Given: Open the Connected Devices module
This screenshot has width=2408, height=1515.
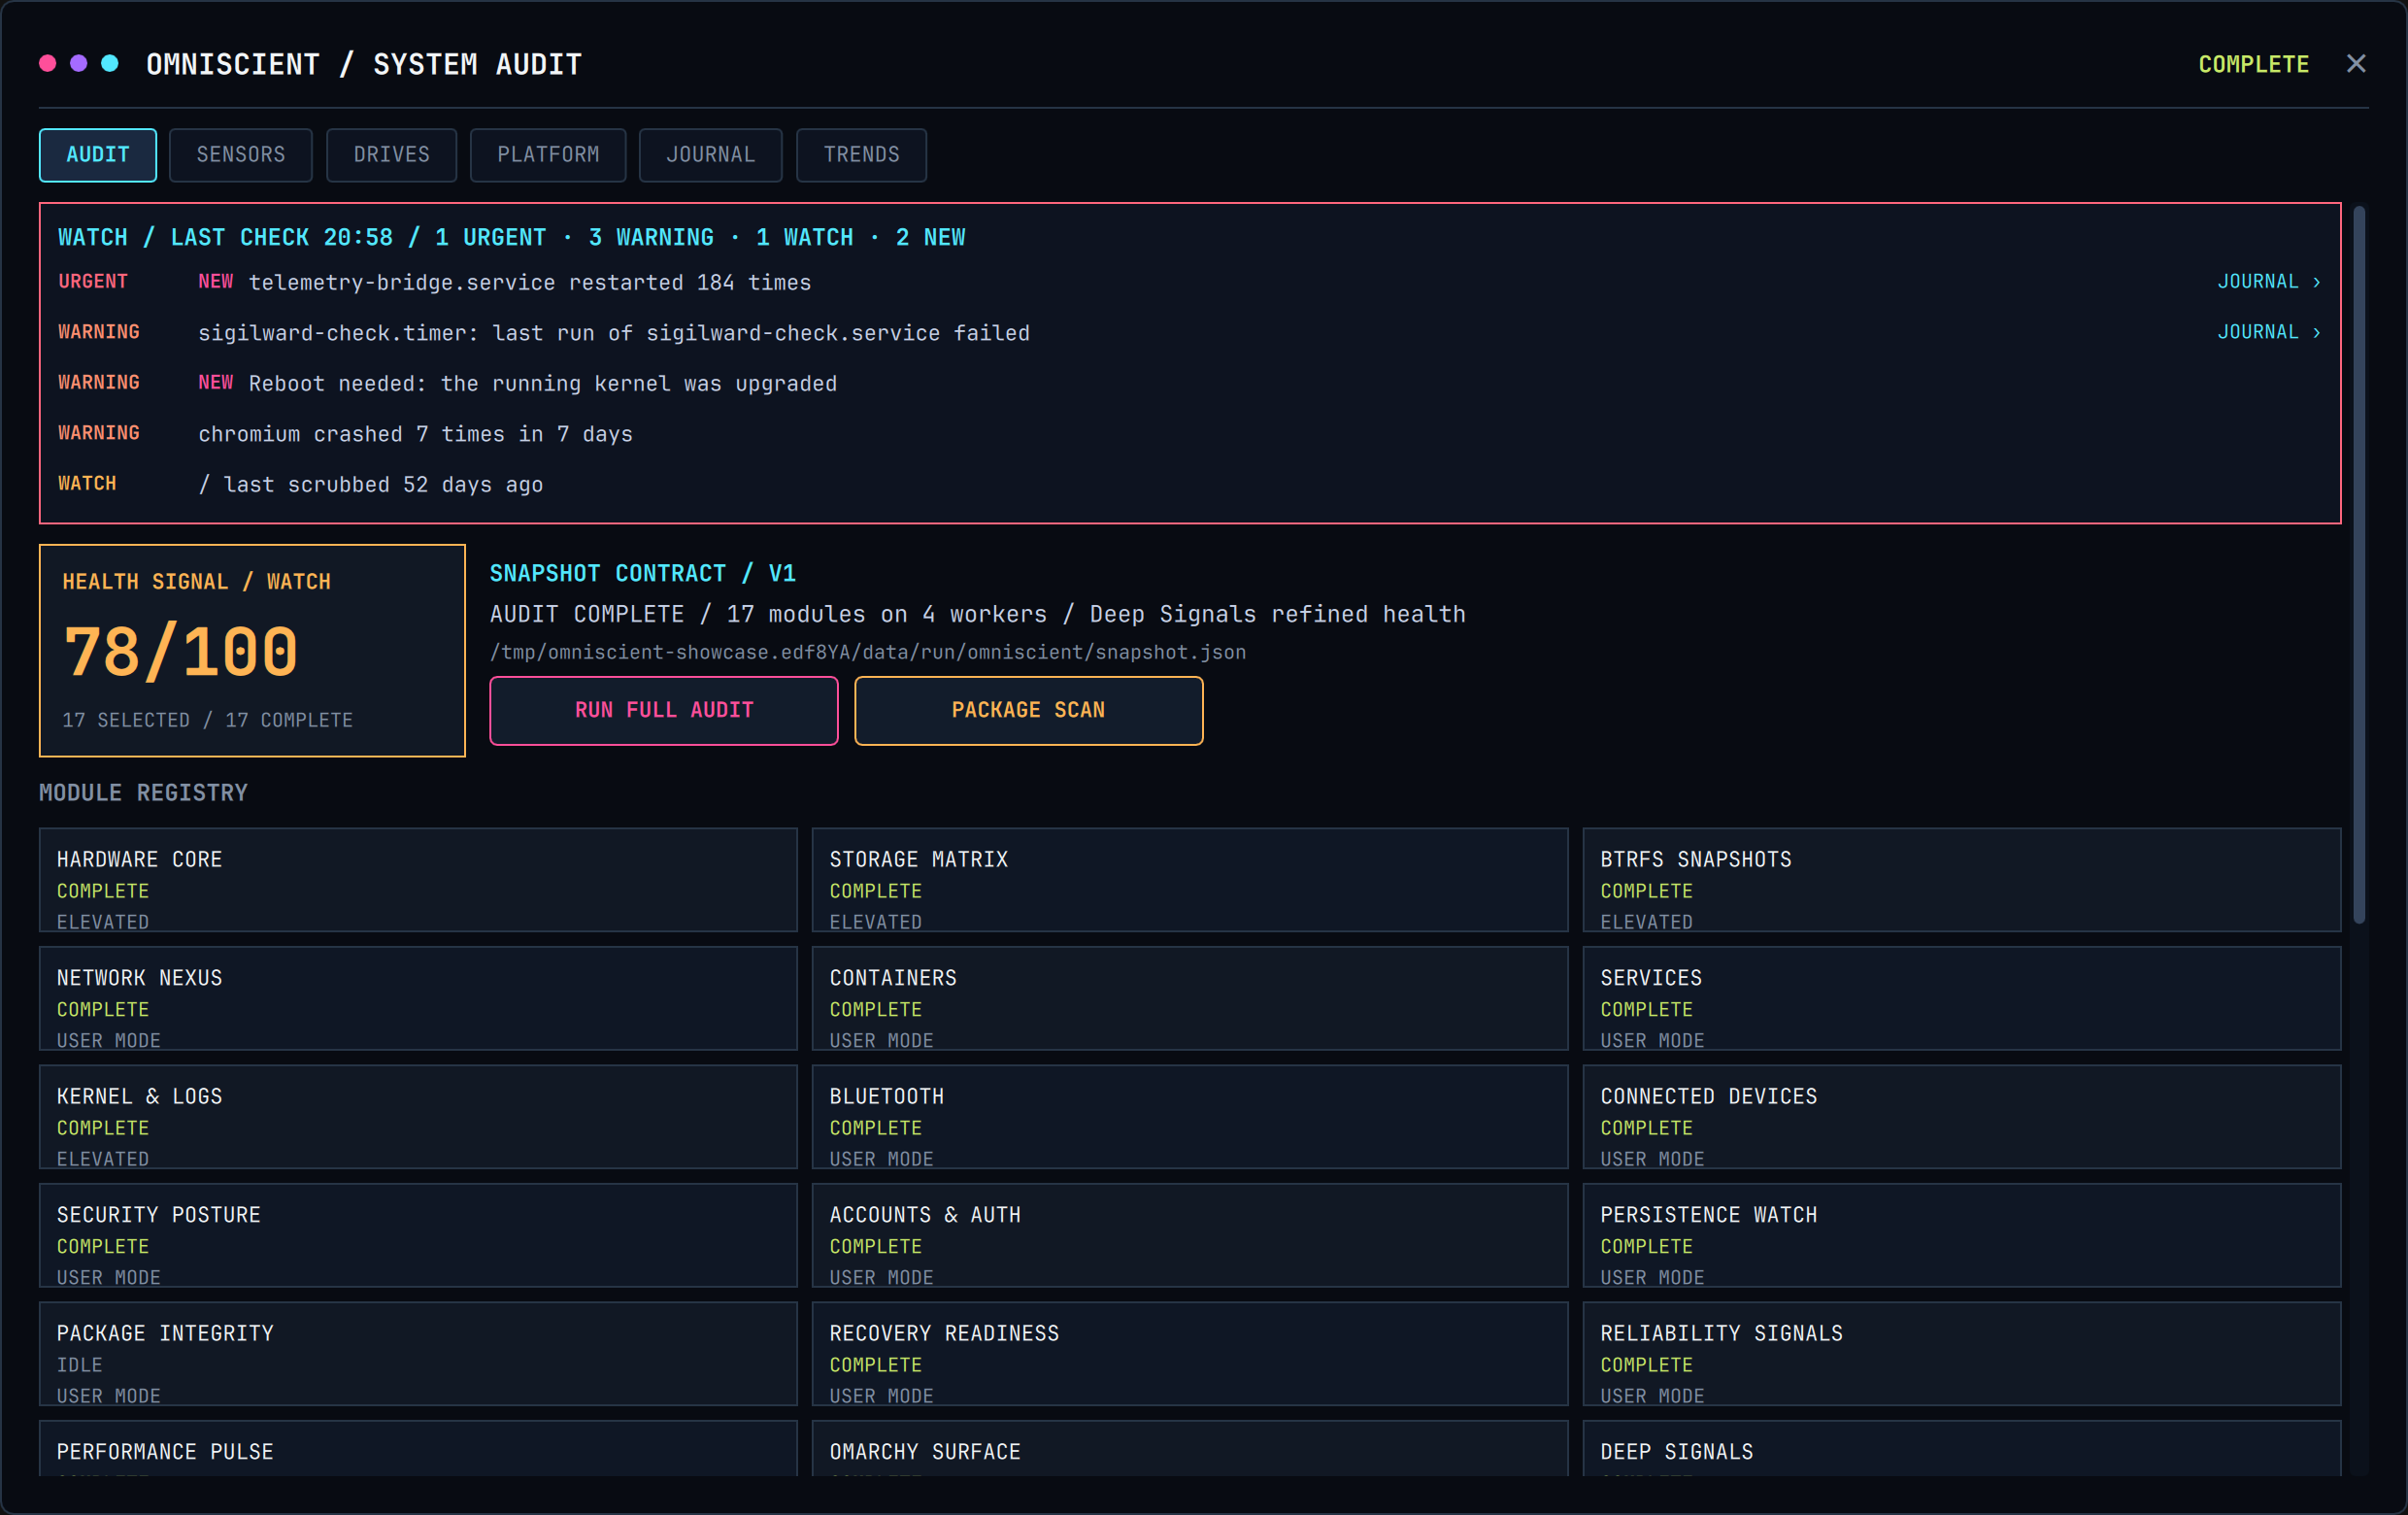Looking at the screenshot, I should [x=1962, y=1117].
